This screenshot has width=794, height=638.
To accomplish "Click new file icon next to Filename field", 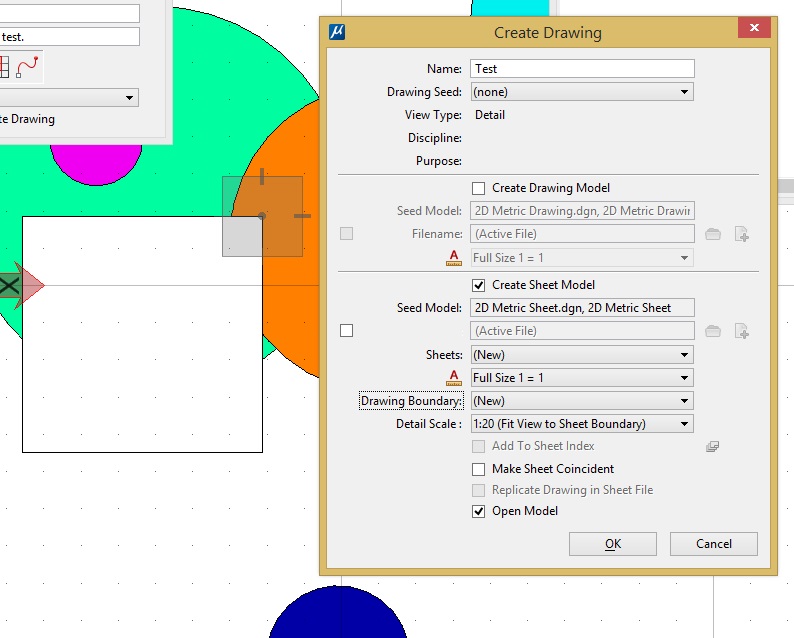I will (x=742, y=234).
